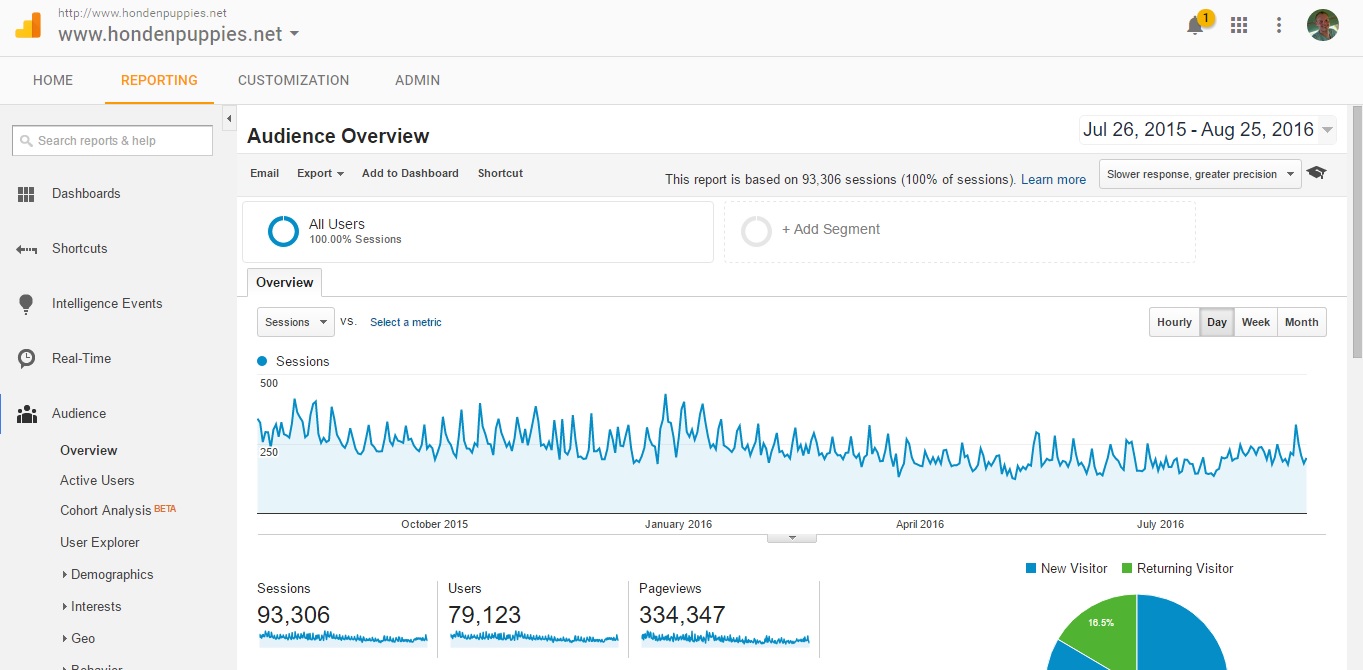
Task: Click the Intelligence Events lightbulb icon
Action: point(27,304)
